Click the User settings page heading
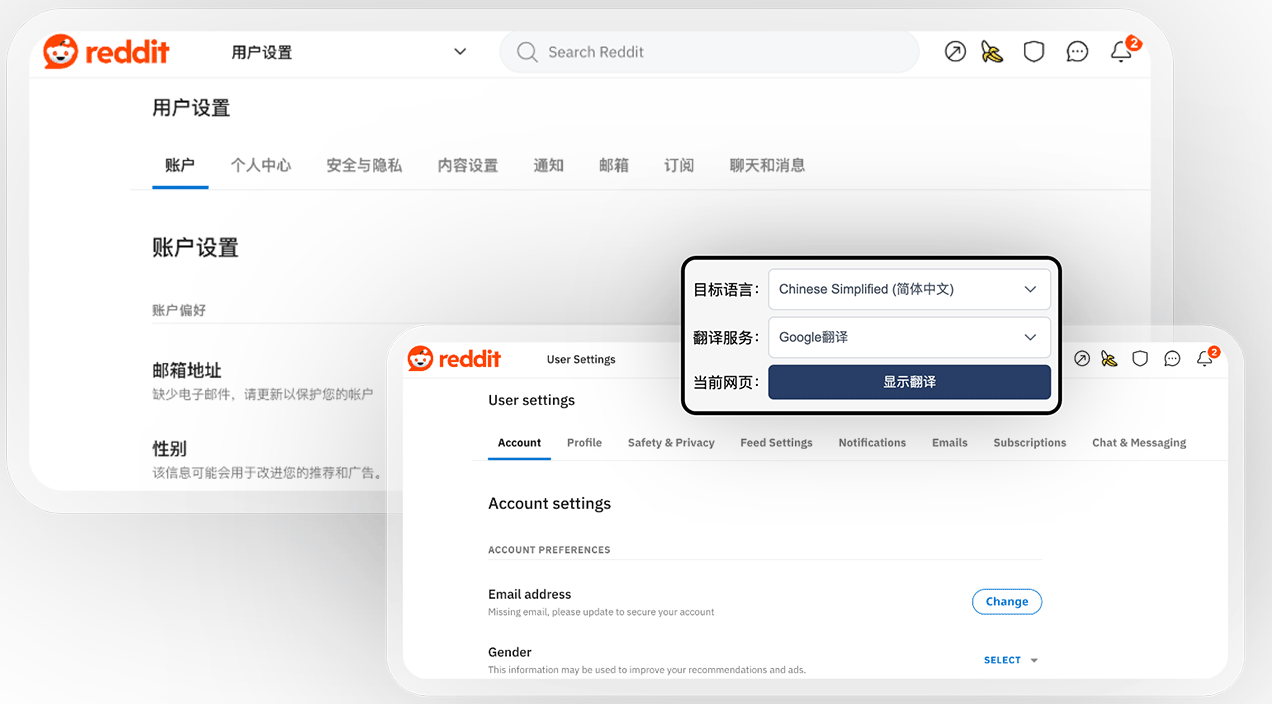 click(531, 400)
